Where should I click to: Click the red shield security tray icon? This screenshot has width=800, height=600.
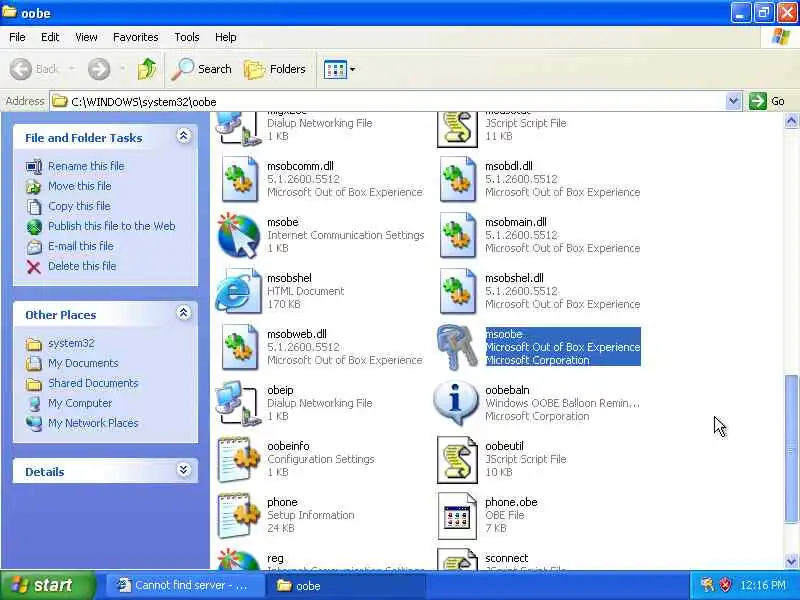[x=724, y=585]
